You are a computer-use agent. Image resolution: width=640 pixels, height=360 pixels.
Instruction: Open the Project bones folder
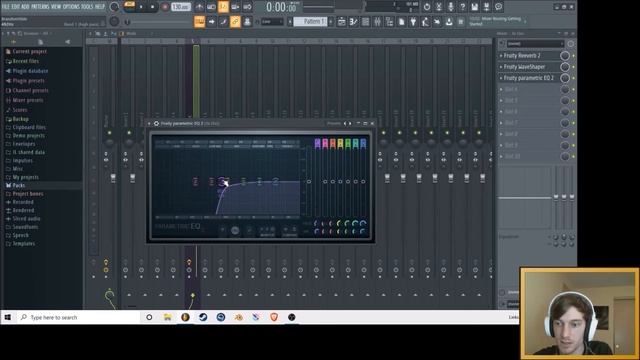pyautogui.click(x=24, y=194)
